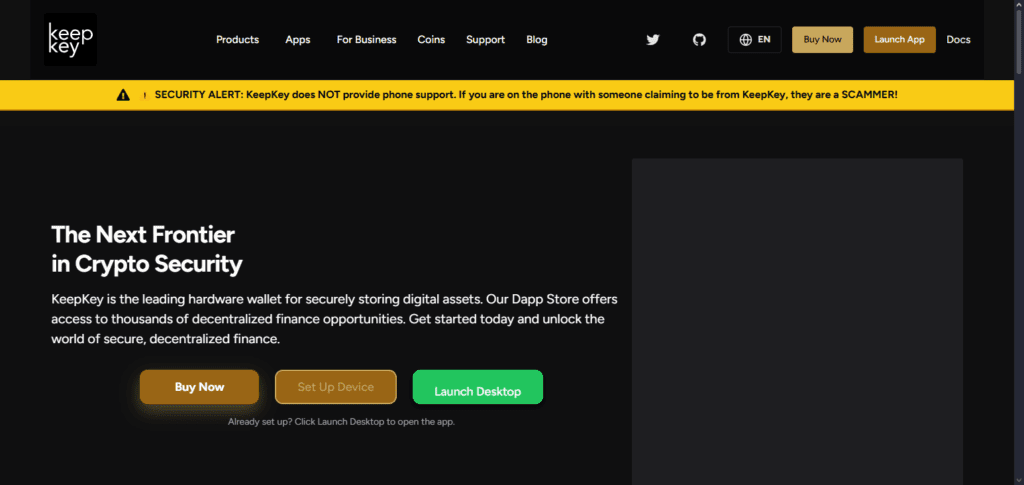Open the Apps menu item

(x=298, y=40)
